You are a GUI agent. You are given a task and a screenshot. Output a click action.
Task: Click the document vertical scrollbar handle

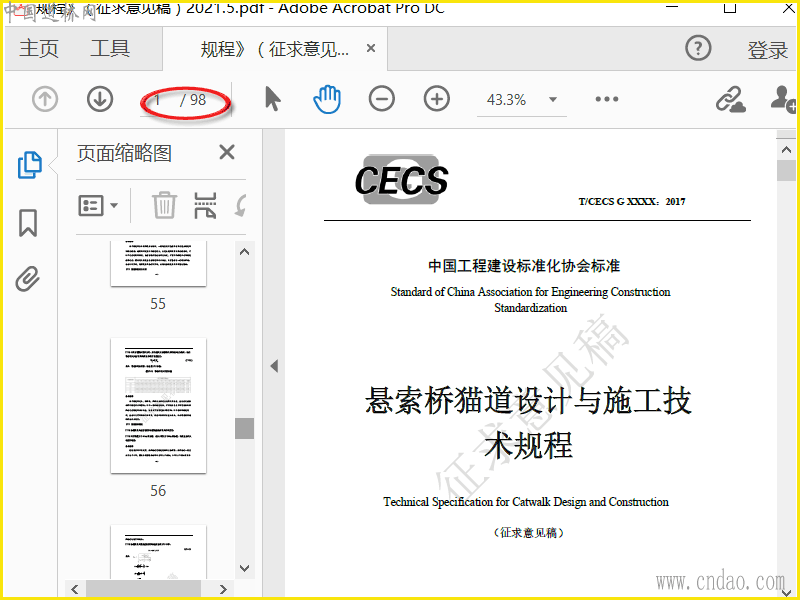[786, 170]
